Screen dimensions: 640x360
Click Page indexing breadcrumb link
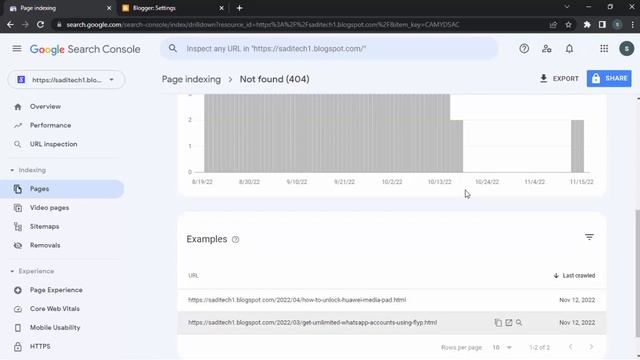coord(191,79)
